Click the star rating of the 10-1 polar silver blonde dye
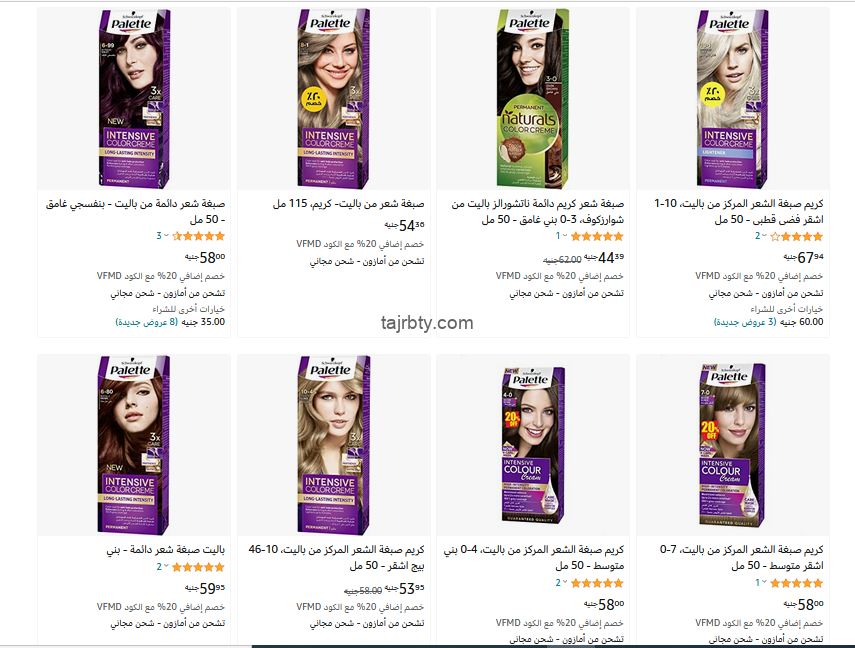 point(797,236)
